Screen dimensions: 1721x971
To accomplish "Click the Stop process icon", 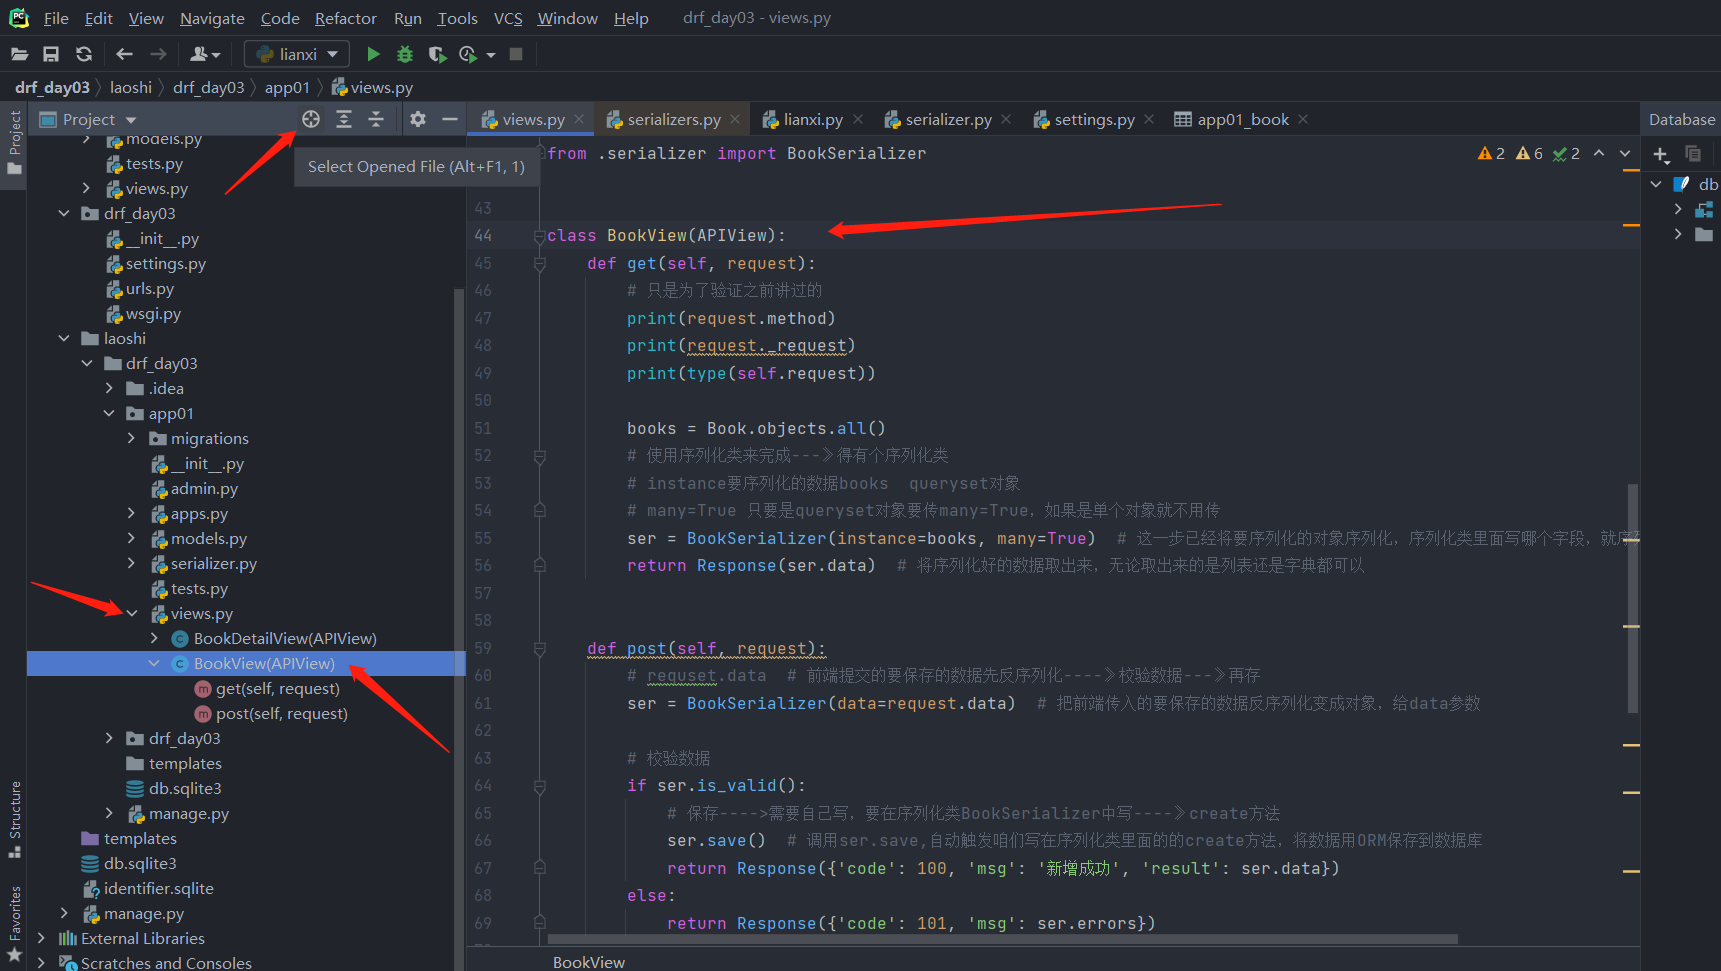I will (x=516, y=54).
